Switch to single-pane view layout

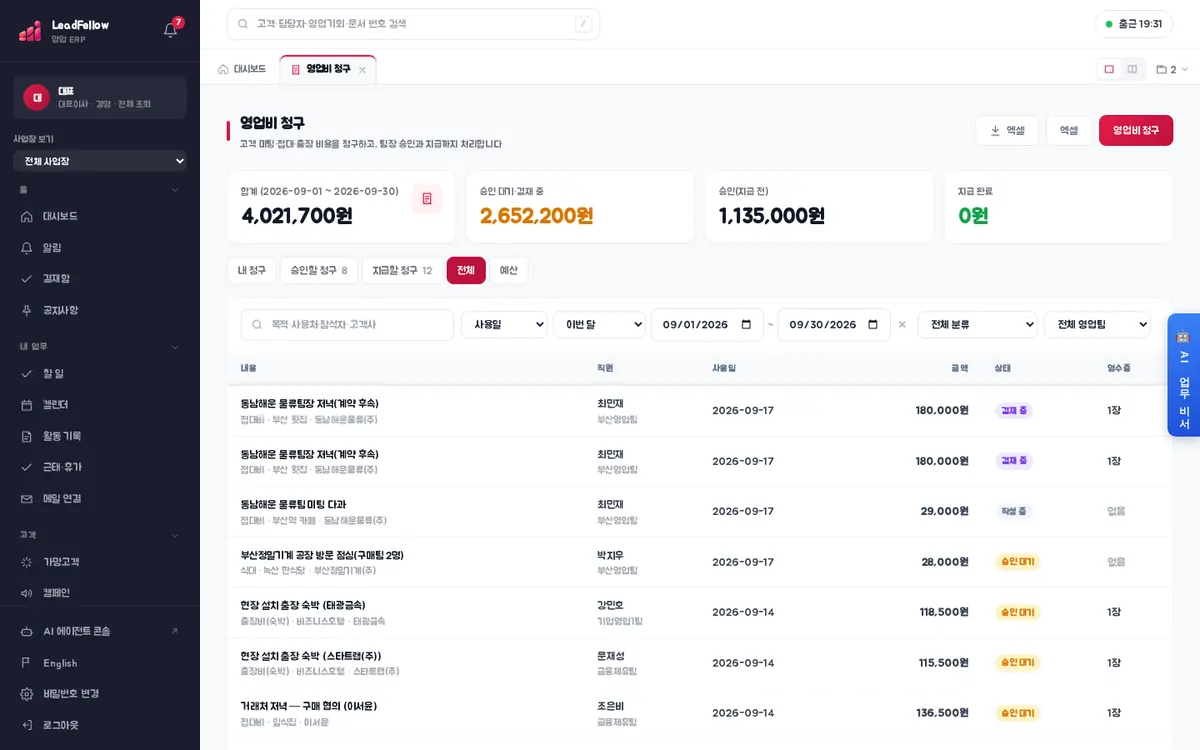coord(1109,69)
